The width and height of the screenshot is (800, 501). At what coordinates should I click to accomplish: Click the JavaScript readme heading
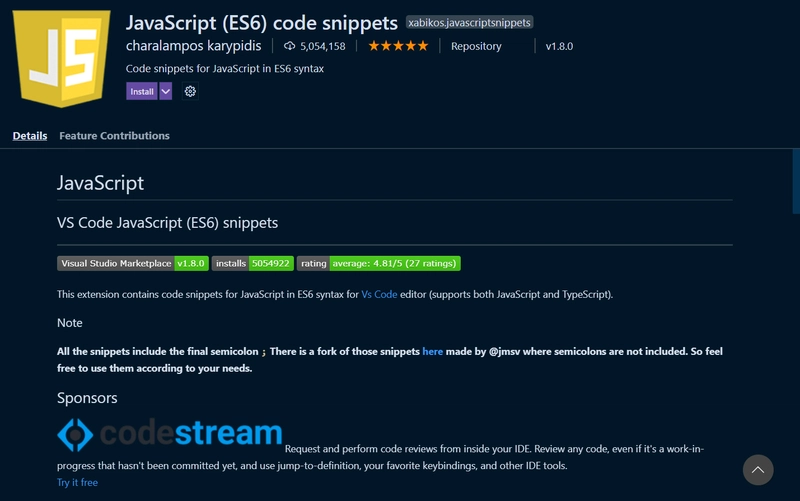click(x=101, y=183)
